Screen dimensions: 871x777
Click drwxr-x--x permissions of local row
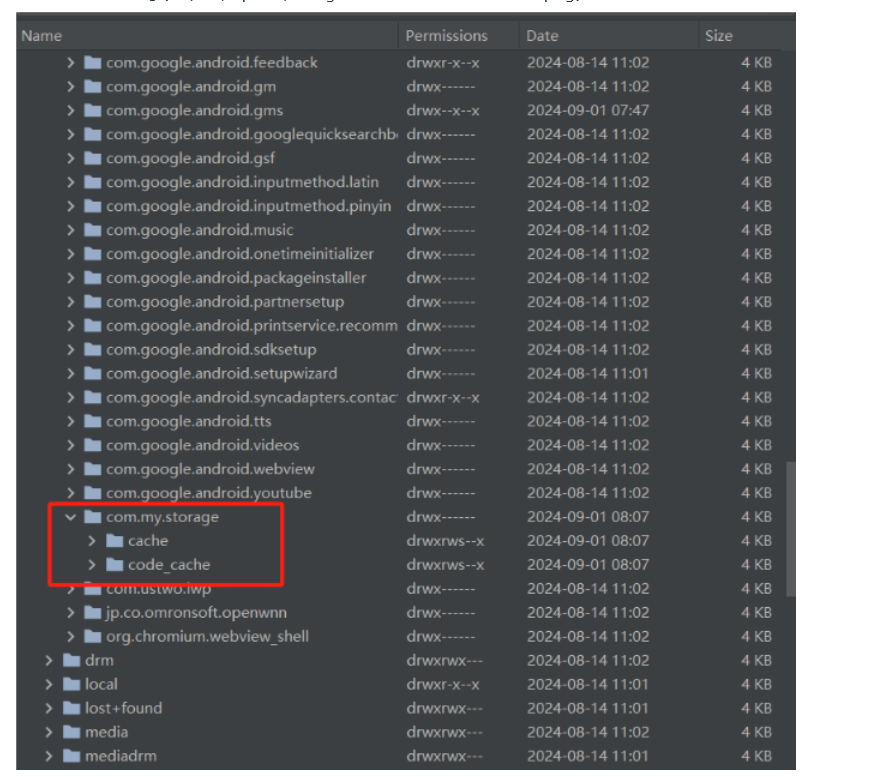point(443,684)
